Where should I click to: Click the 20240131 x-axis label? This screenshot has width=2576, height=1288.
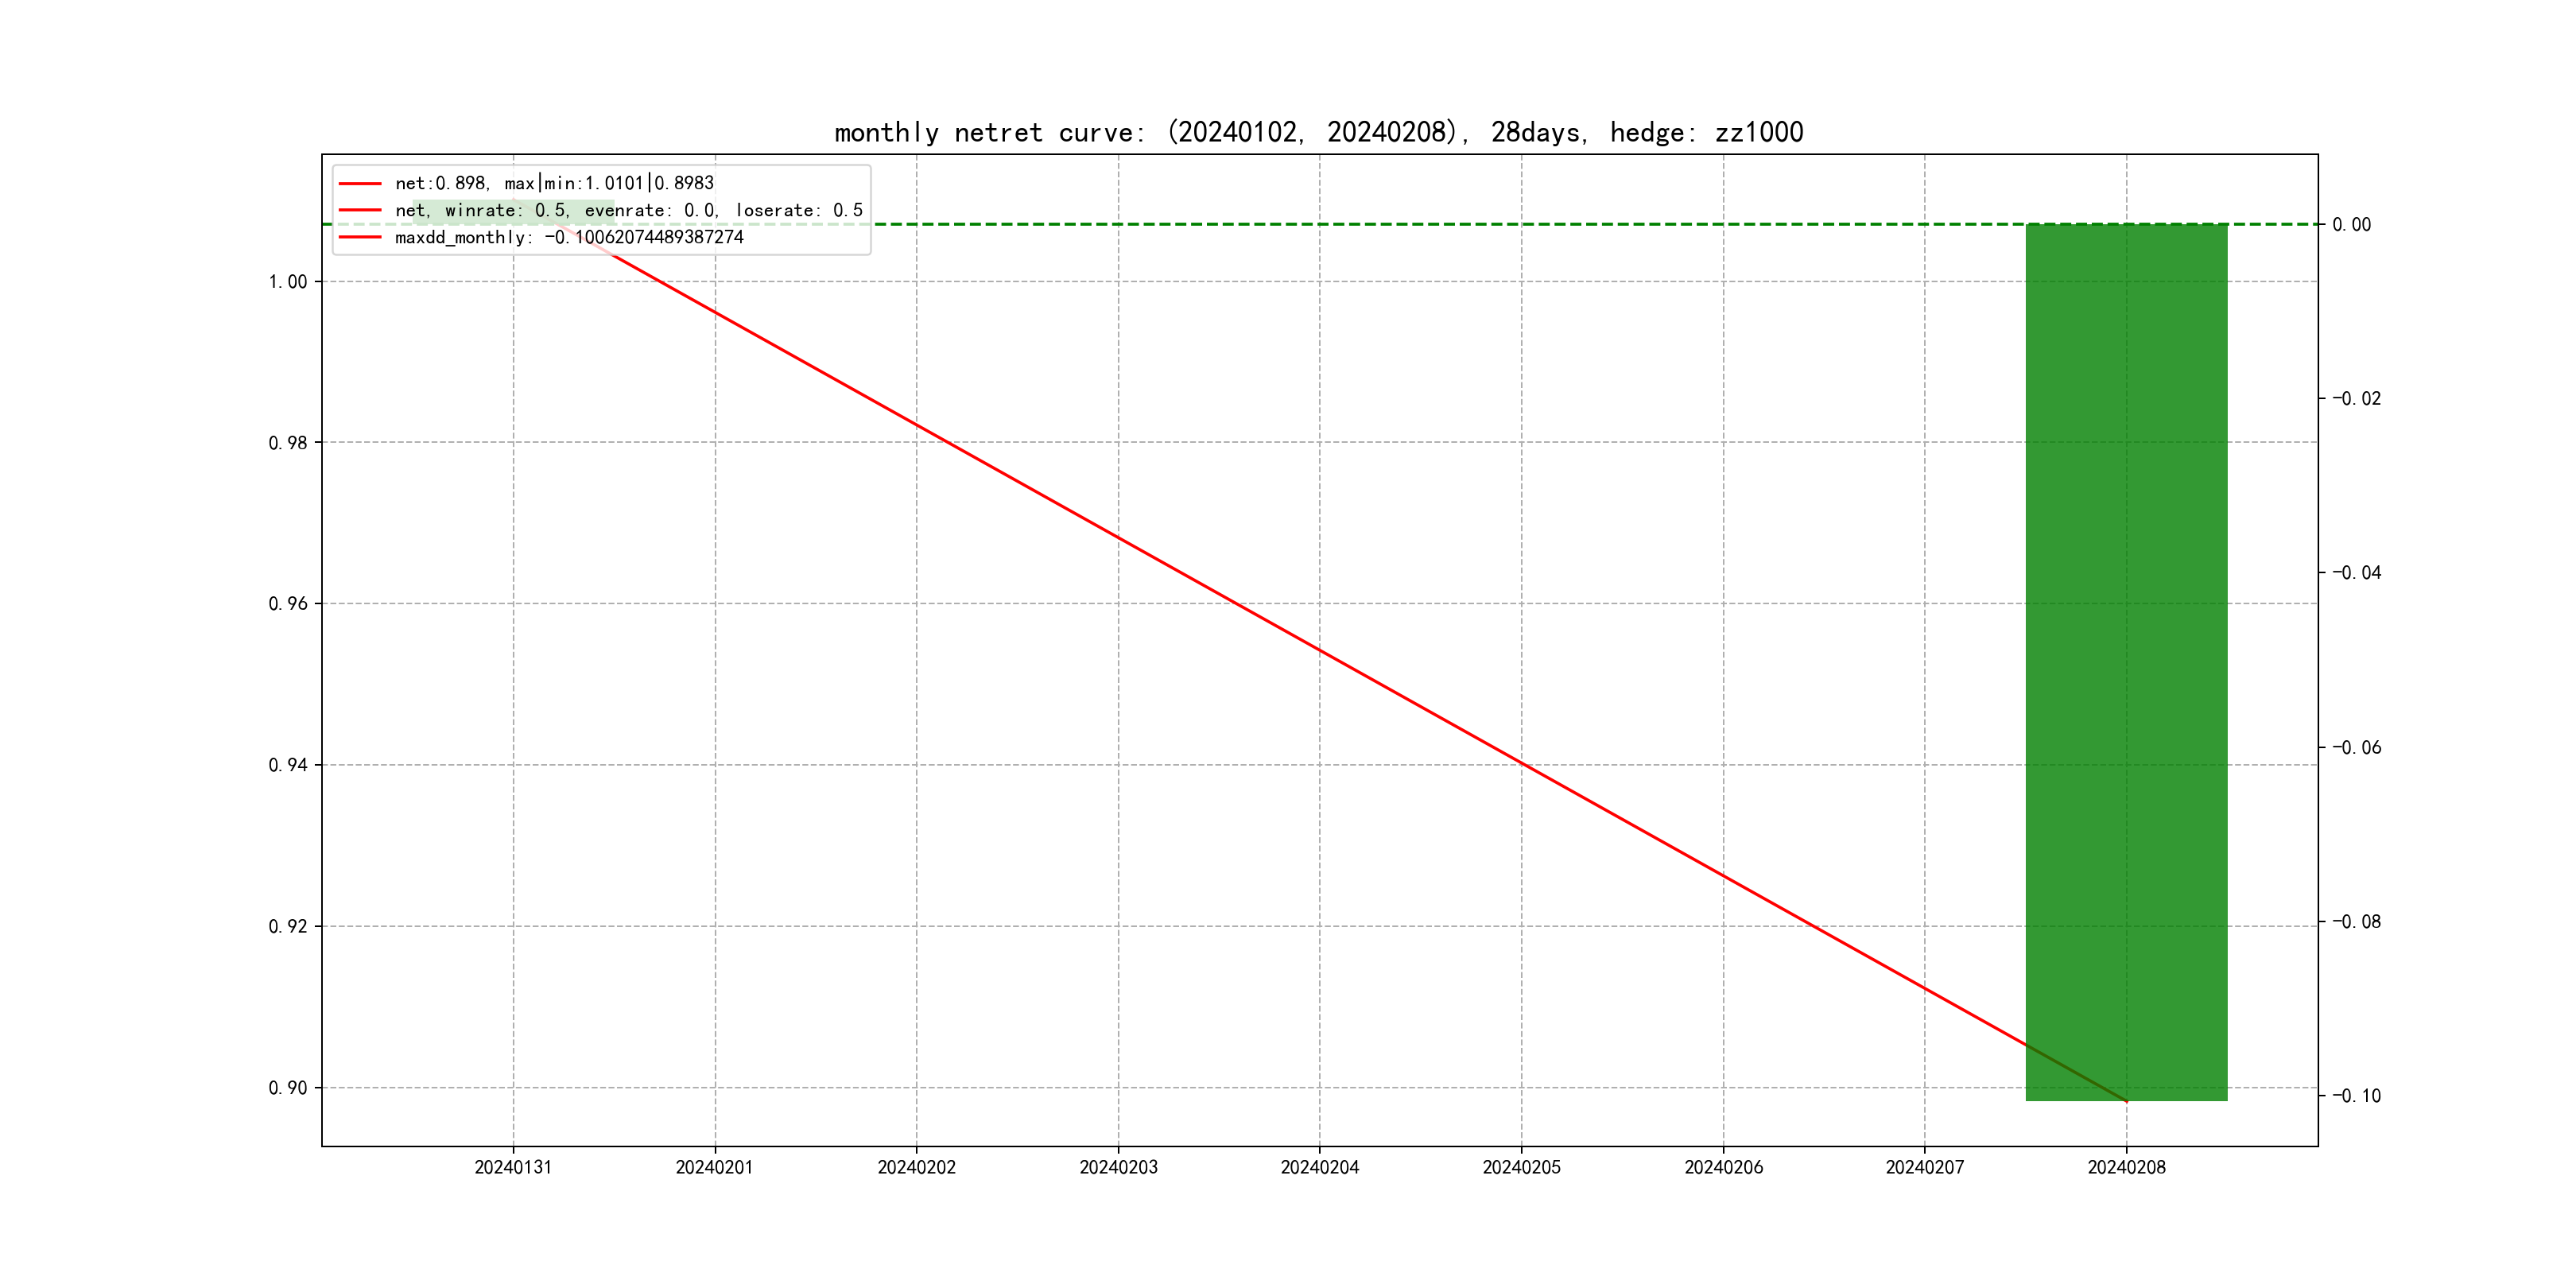tap(513, 1167)
